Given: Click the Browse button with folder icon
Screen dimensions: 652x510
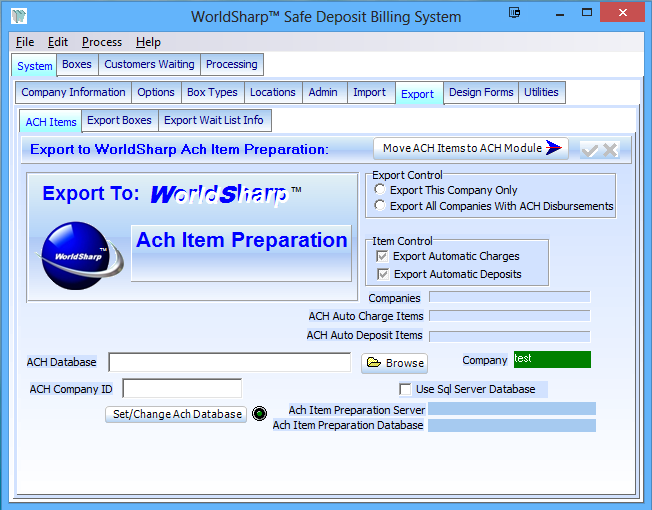Looking at the screenshot, I should (395, 363).
